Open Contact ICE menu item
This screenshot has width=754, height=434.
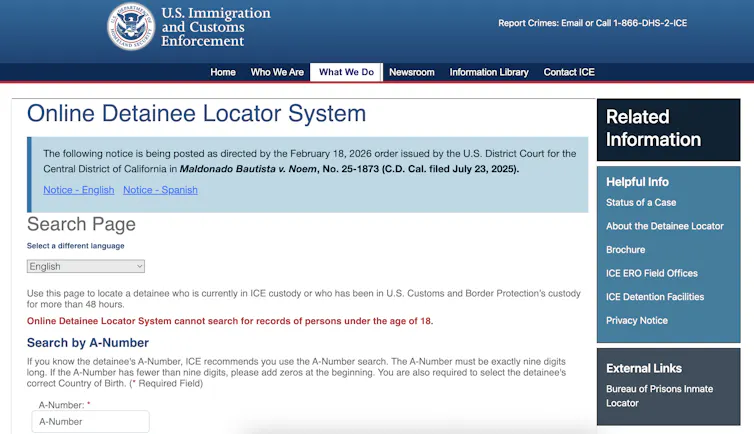pos(569,72)
